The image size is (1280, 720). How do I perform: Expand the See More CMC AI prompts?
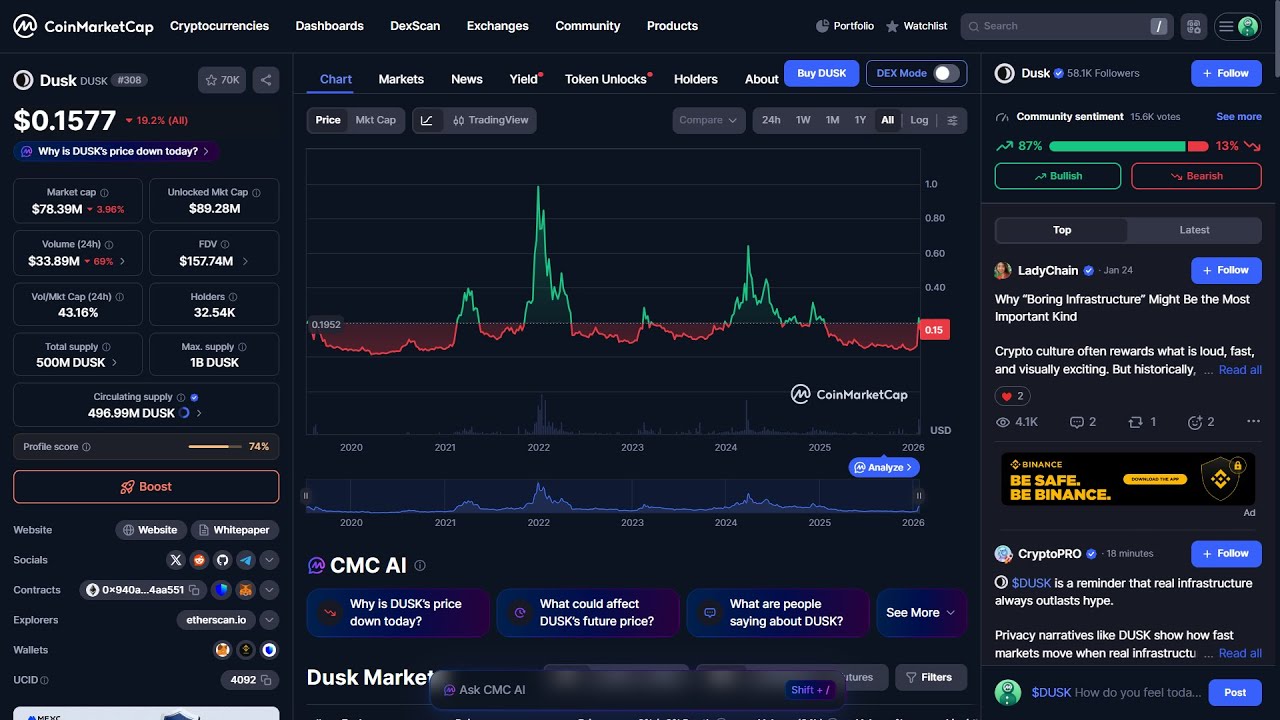922,613
